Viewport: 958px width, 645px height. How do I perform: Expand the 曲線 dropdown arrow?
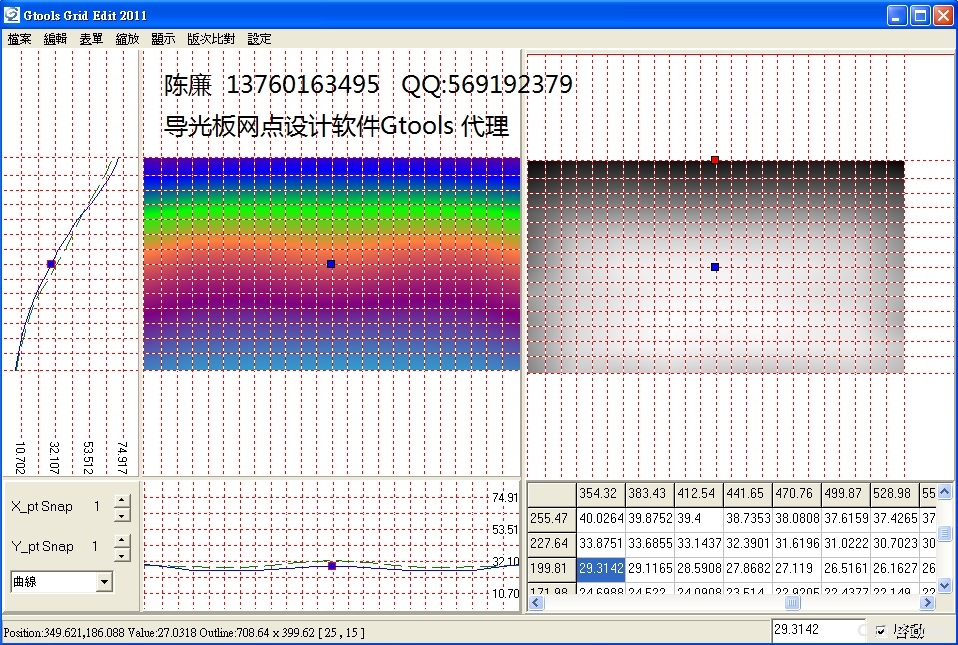[104, 582]
